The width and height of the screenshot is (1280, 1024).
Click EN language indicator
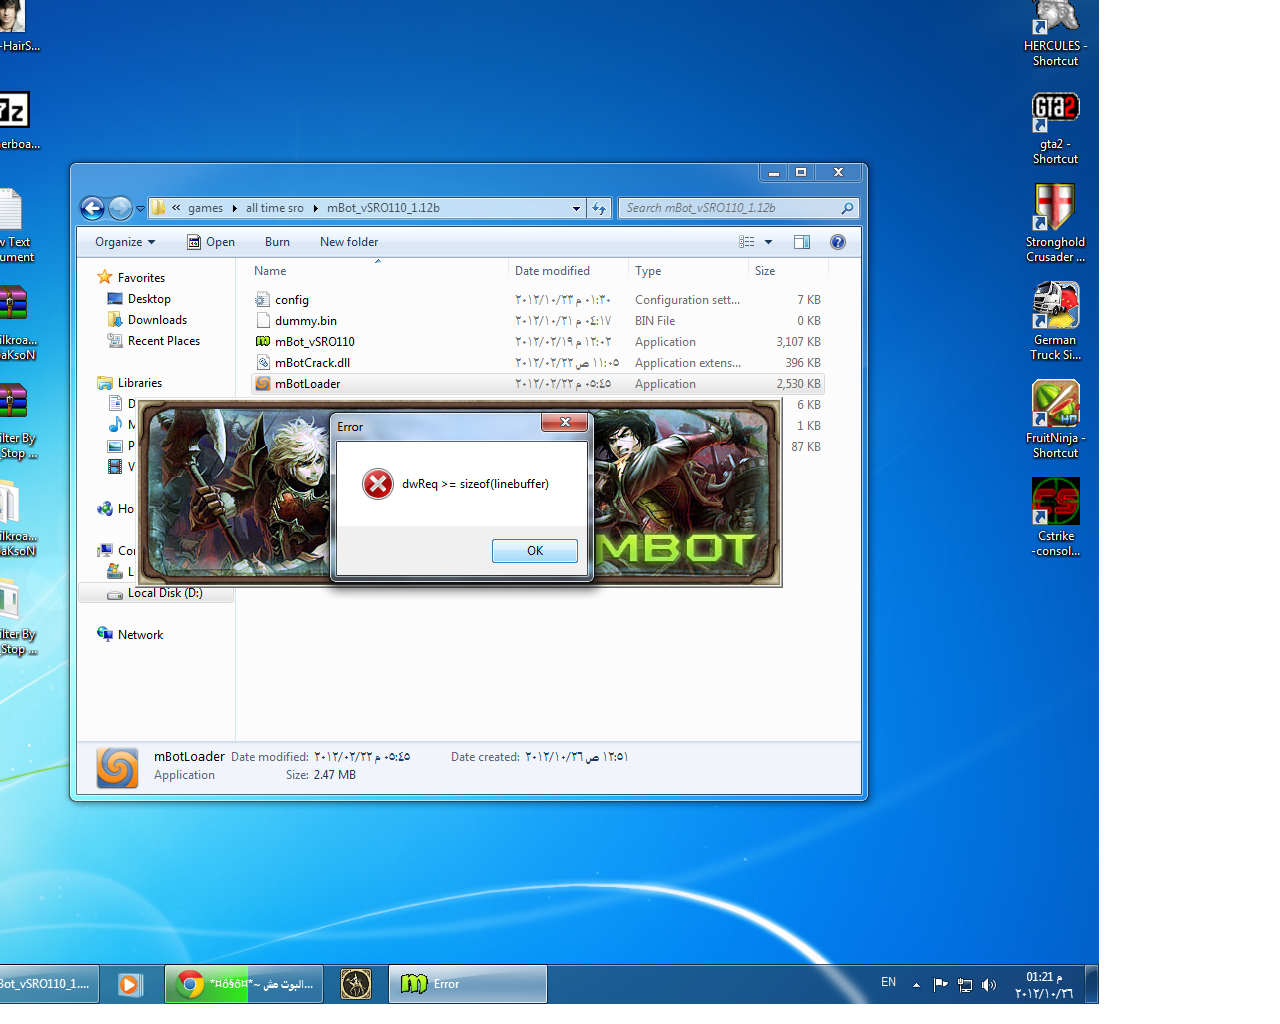(888, 983)
